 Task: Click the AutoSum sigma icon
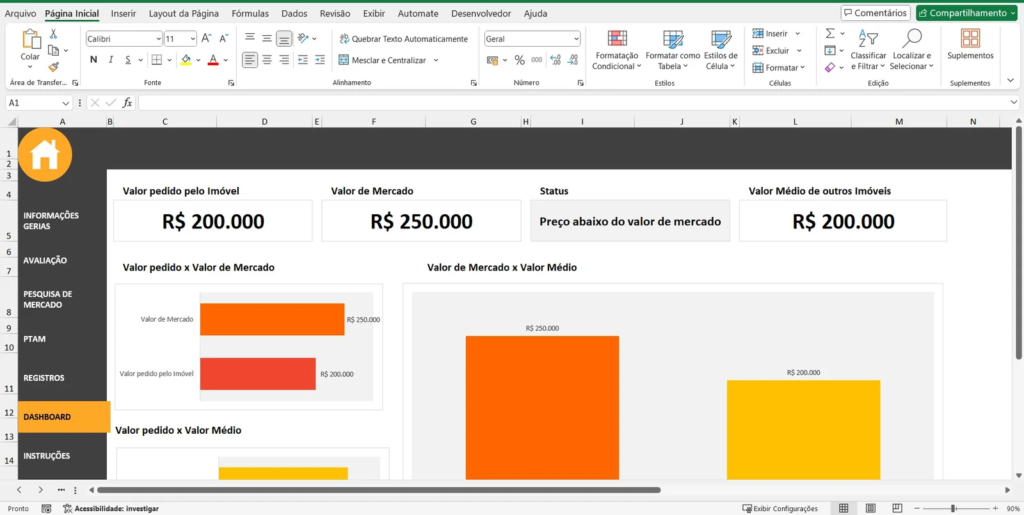coord(830,34)
